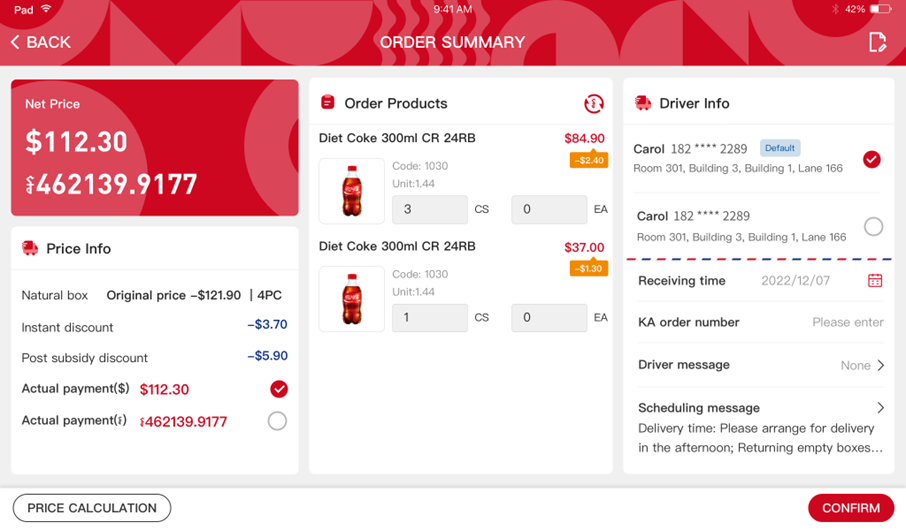Screen dimensions: 906x530
Task: Click the $37.00 product price
Action: (x=584, y=247)
